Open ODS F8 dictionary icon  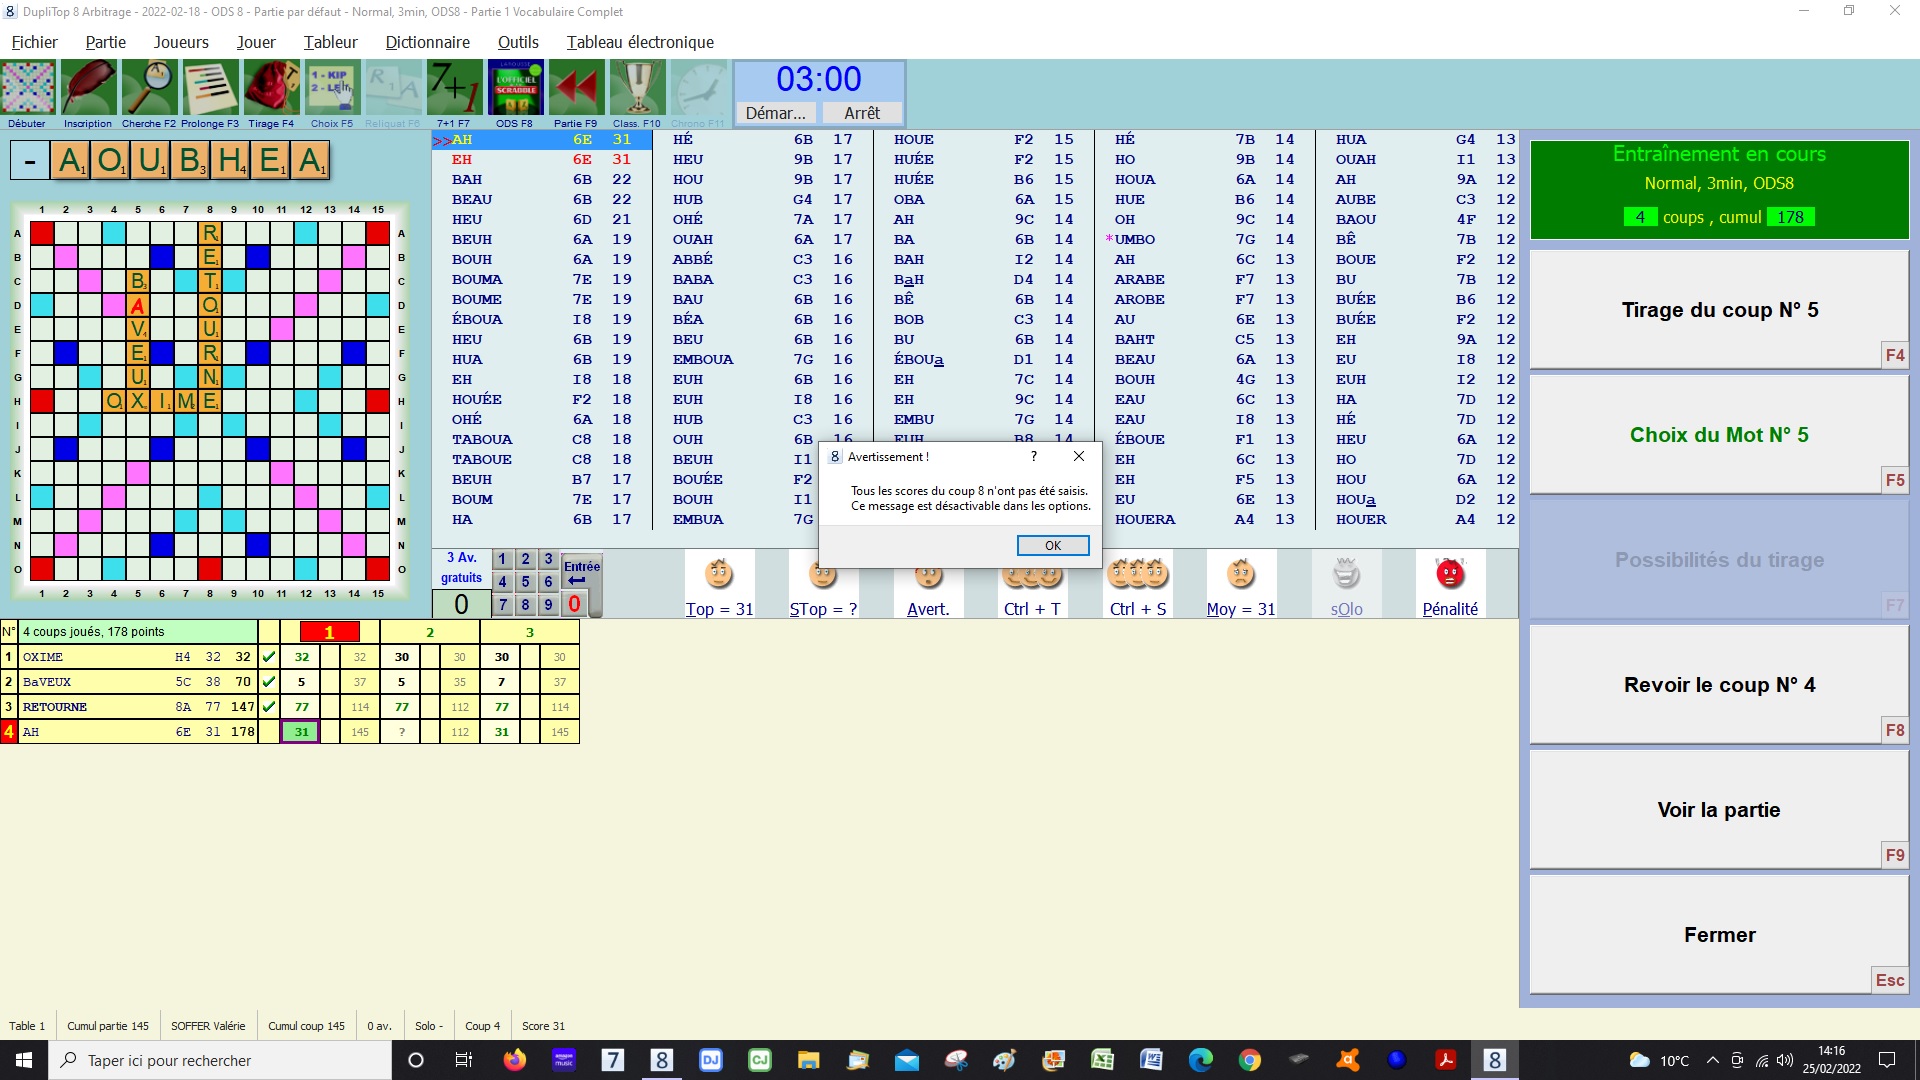click(515, 88)
